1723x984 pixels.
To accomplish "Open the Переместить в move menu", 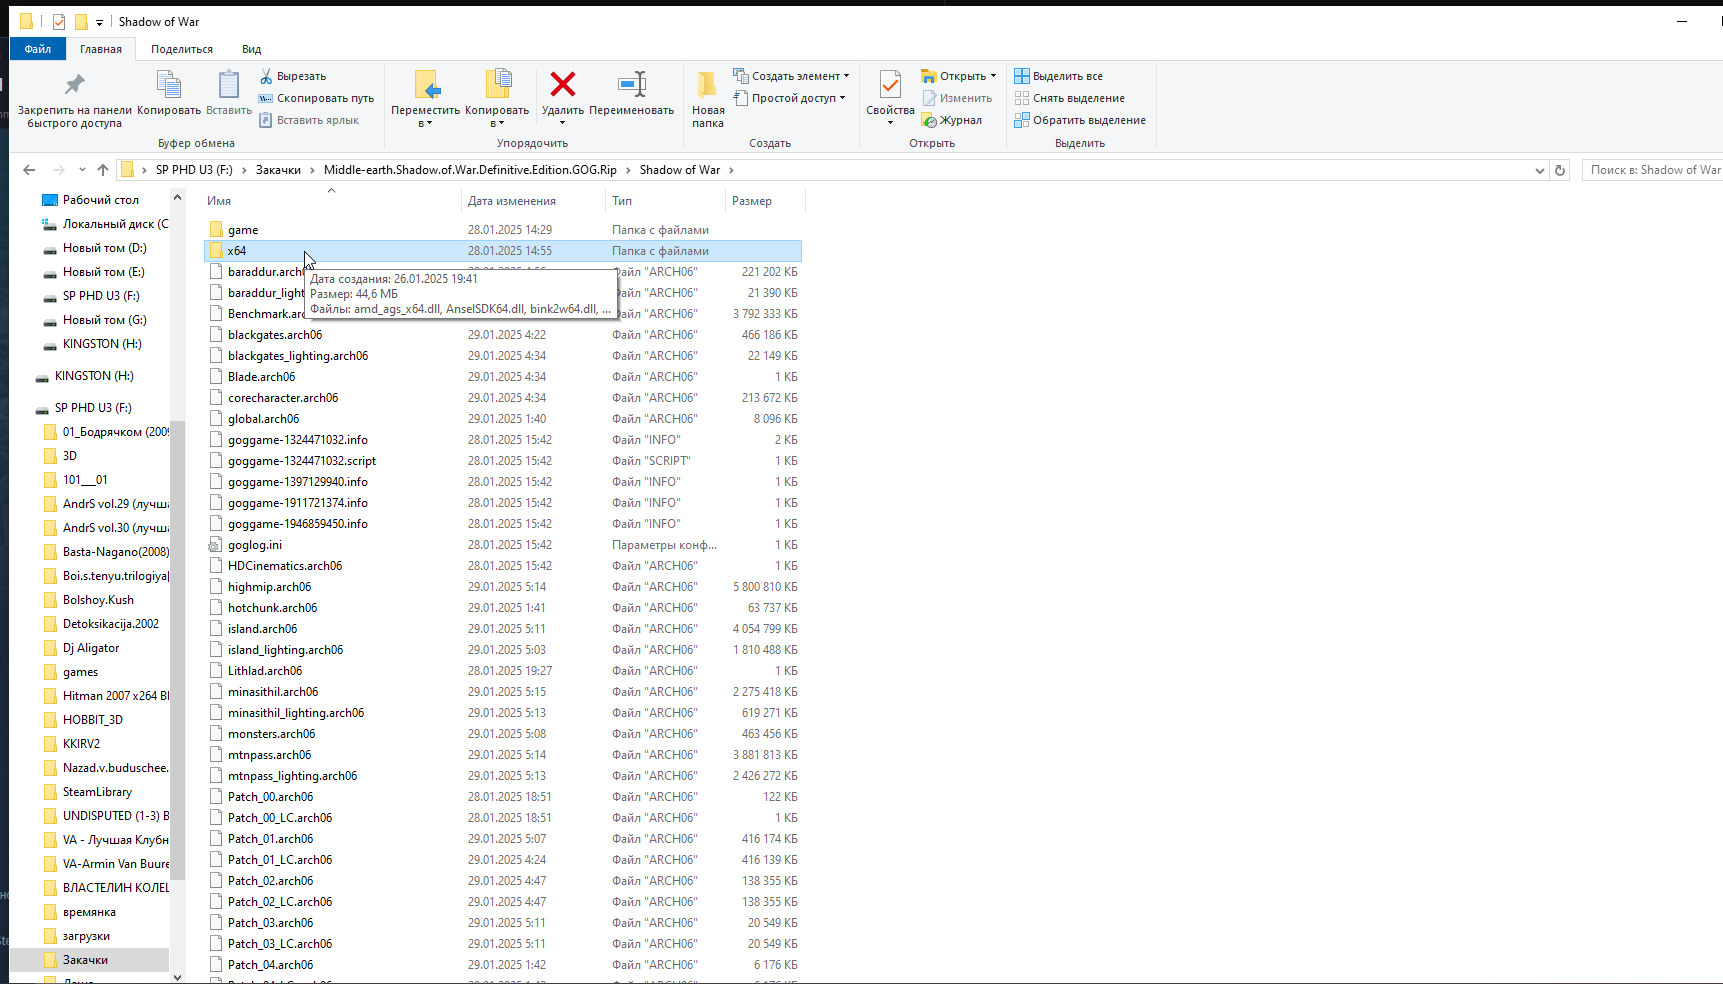I will [426, 98].
